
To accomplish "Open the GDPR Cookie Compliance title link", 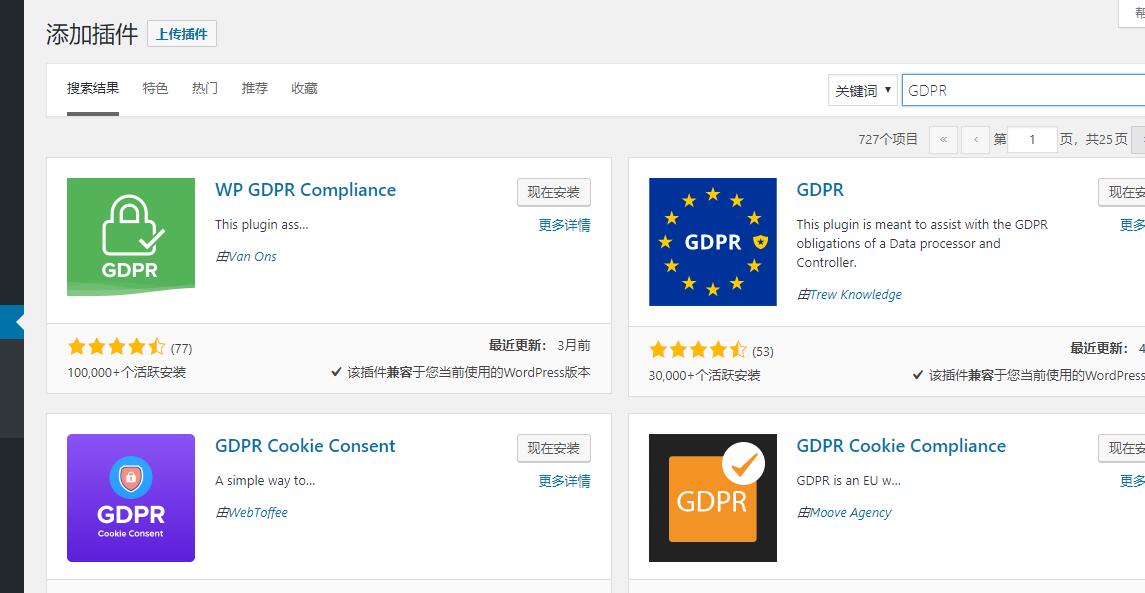I will coord(901,446).
